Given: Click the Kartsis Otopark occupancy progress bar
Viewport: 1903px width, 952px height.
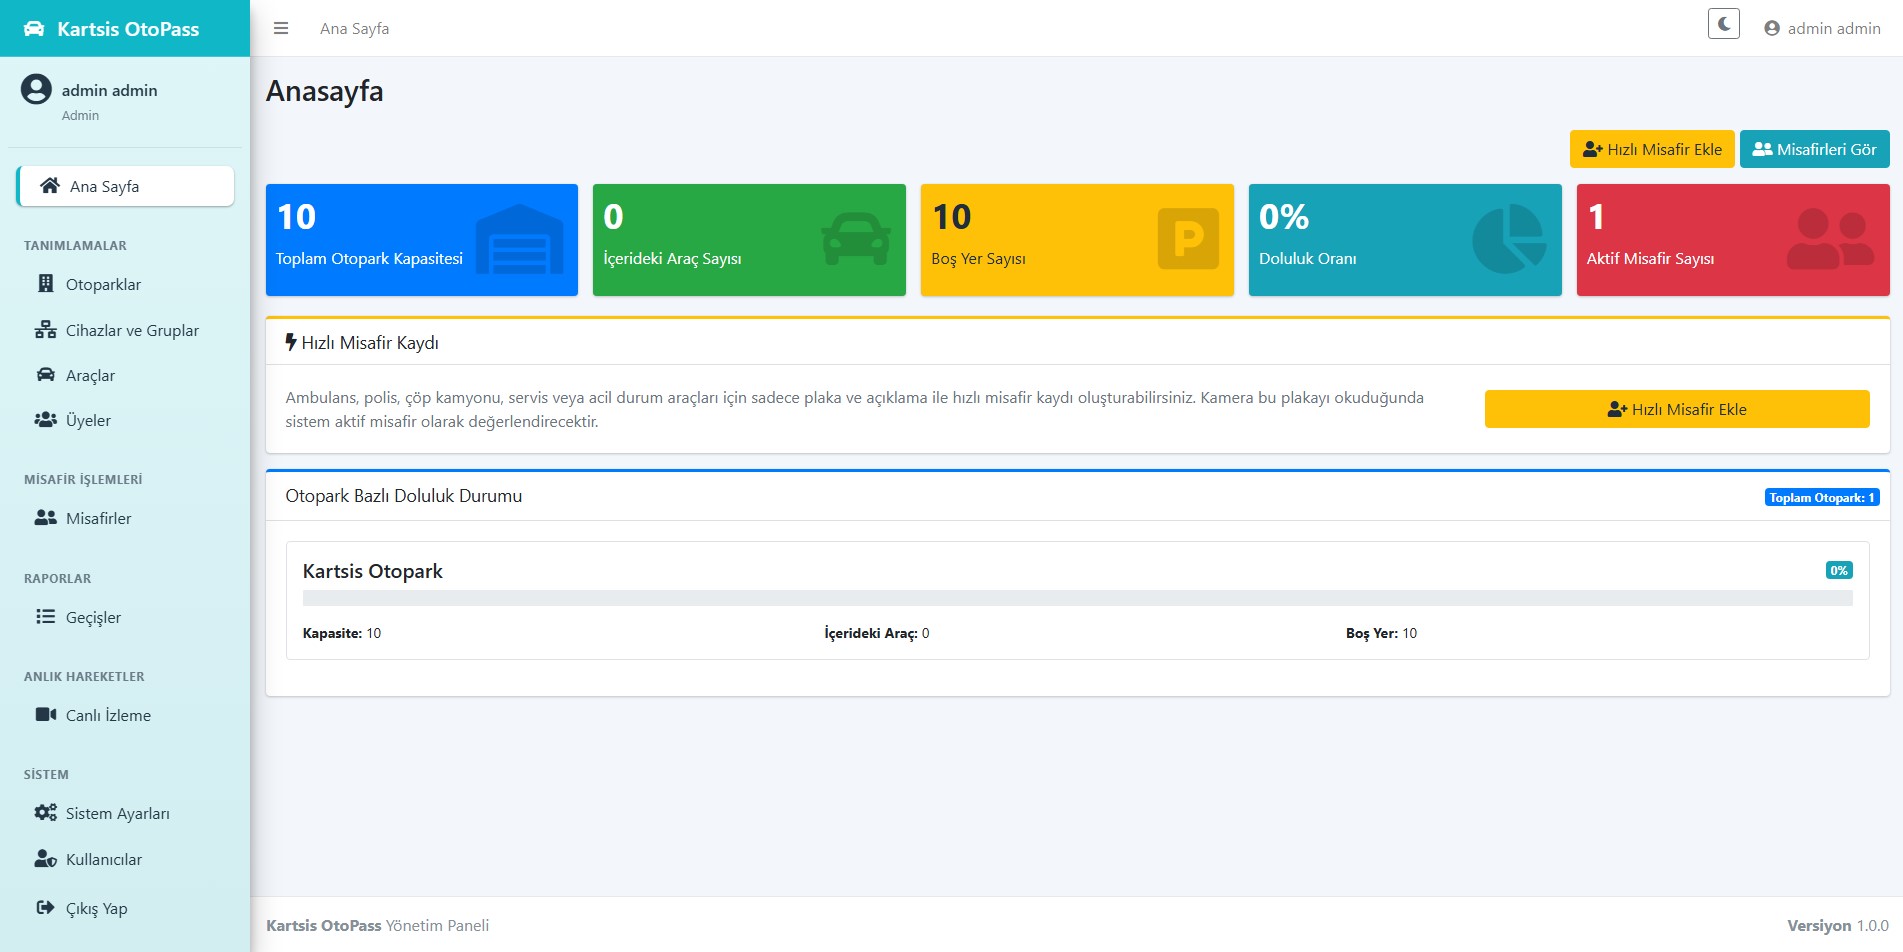Looking at the screenshot, I should pos(1077,598).
